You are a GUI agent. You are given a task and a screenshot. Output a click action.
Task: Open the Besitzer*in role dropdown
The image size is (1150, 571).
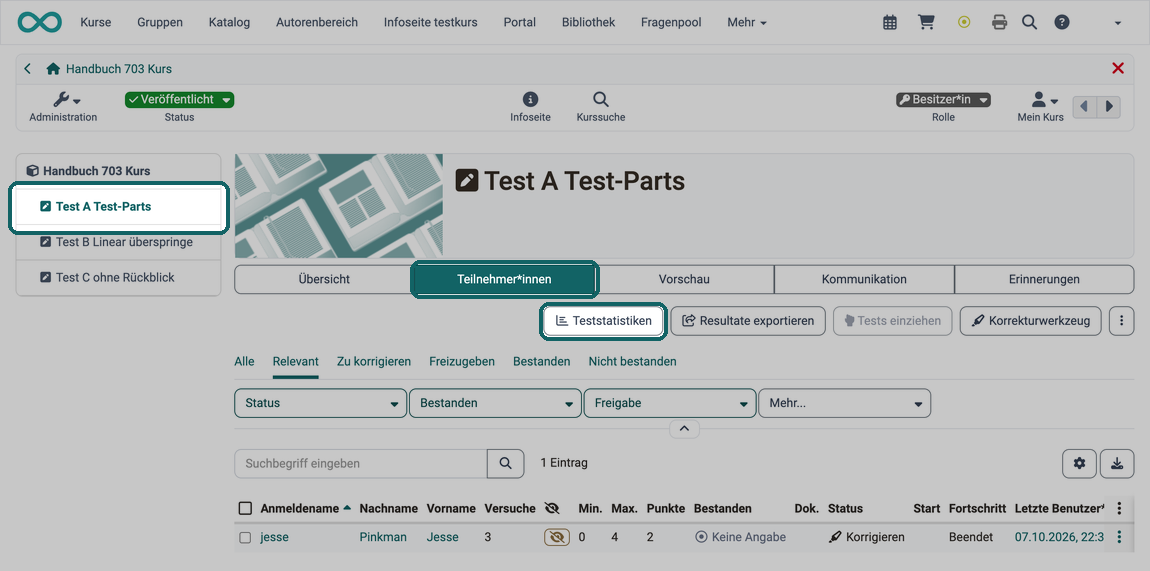point(943,100)
